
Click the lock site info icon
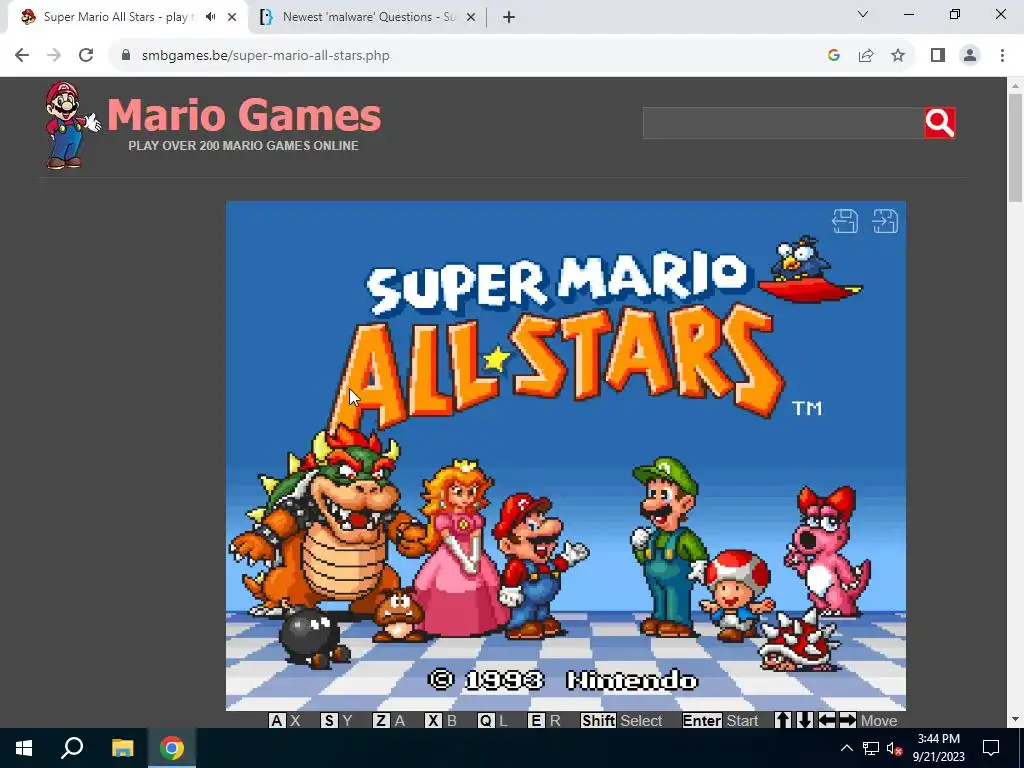point(126,55)
